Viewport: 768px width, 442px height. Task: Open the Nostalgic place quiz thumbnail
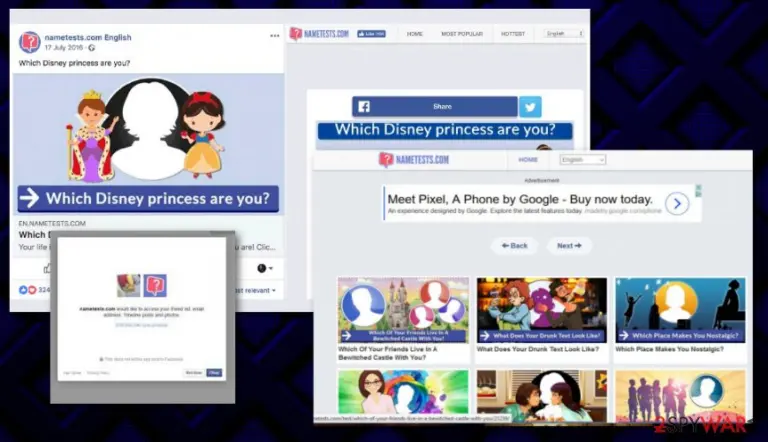point(680,310)
